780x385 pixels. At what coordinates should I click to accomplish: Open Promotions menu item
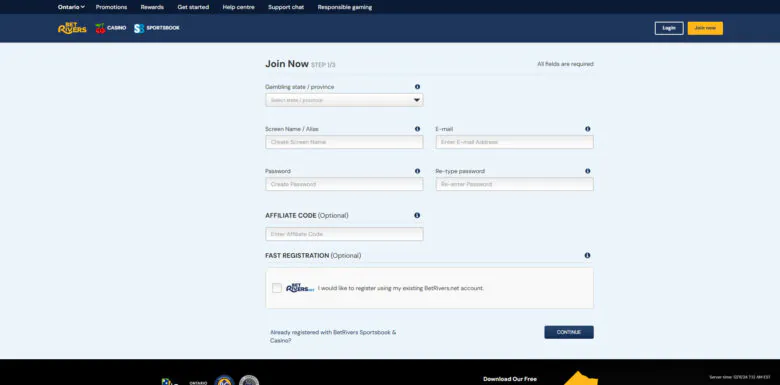click(111, 7)
